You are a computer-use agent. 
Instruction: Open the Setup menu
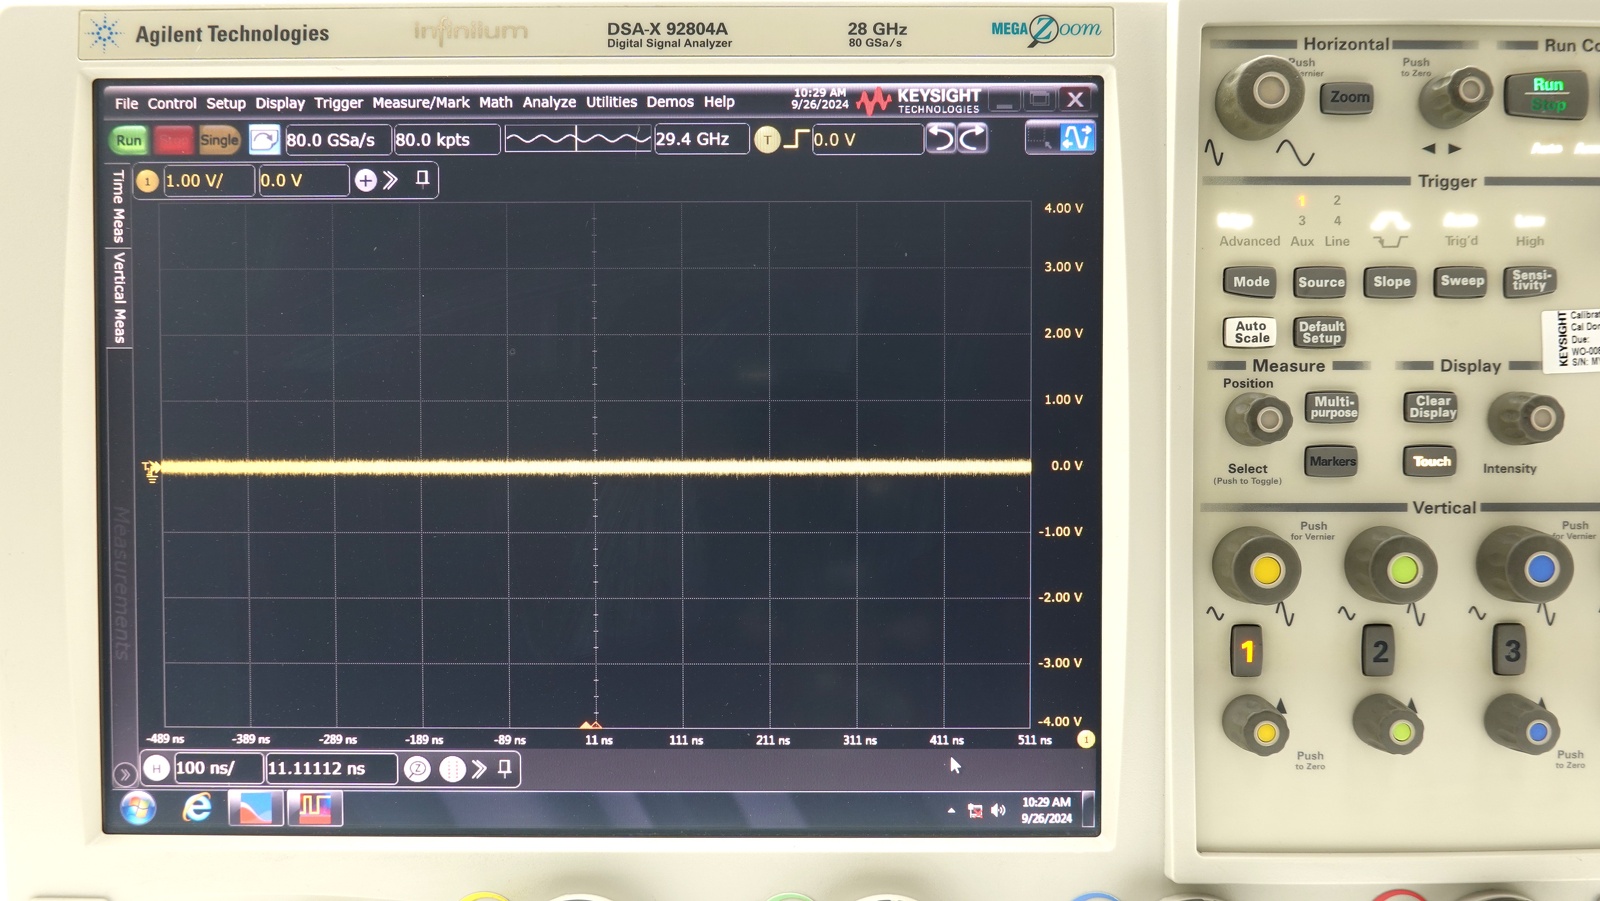pyautogui.click(x=226, y=103)
